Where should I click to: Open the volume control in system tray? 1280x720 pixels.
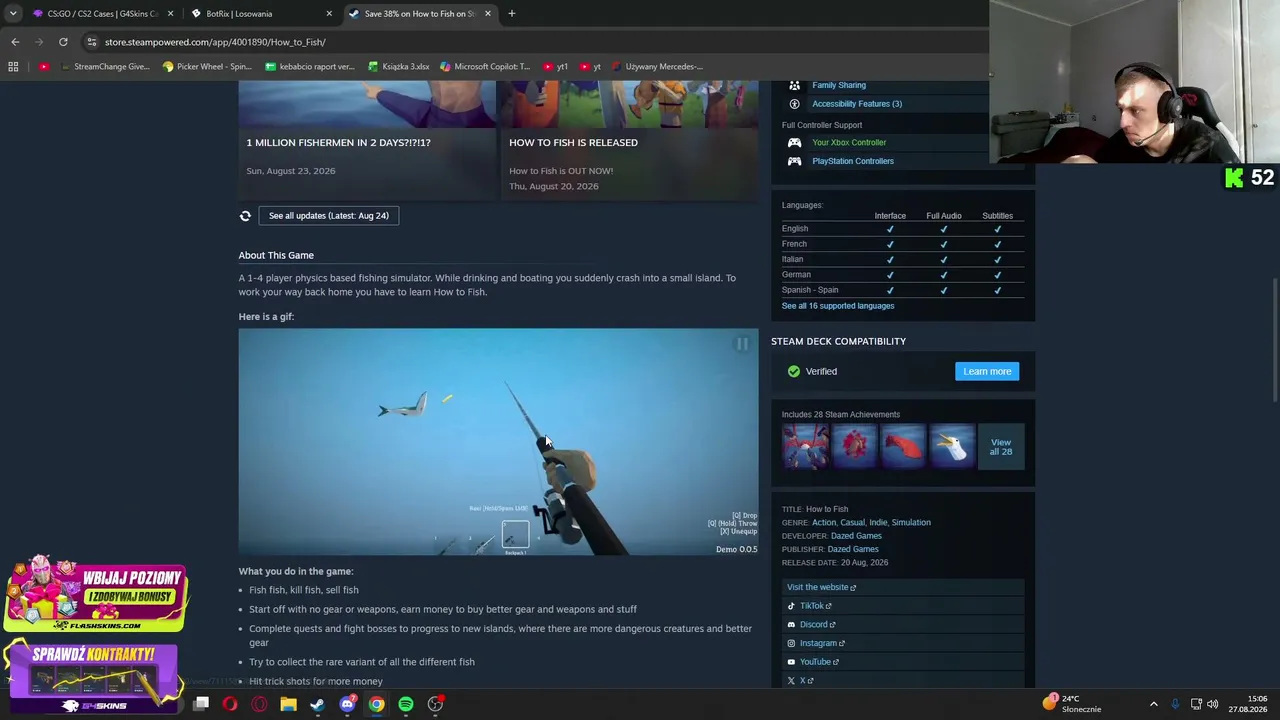(1213, 705)
